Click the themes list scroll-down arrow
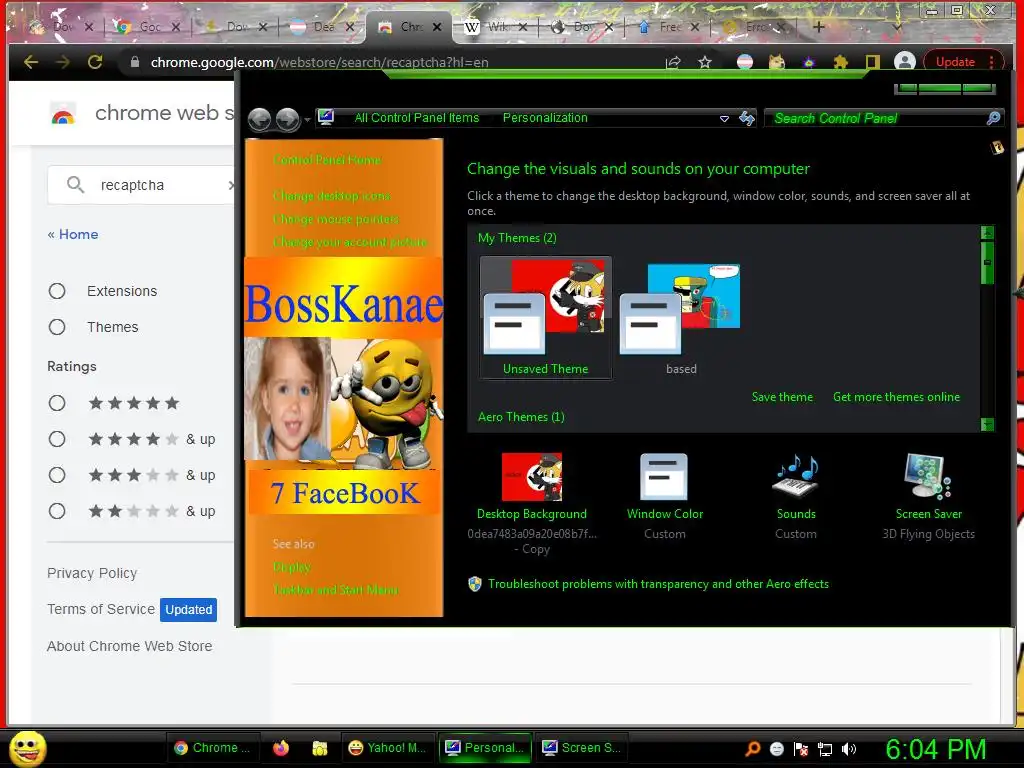The height and width of the screenshot is (768, 1024). tap(987, 424)
